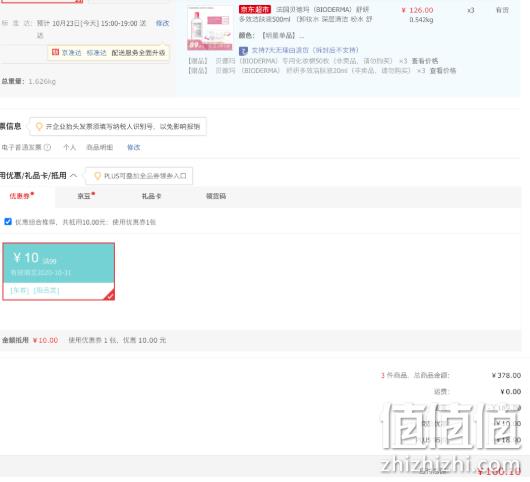Collapse the coupon/gift card section chevron
Screen dimensions: 530x482
(73, 175)
